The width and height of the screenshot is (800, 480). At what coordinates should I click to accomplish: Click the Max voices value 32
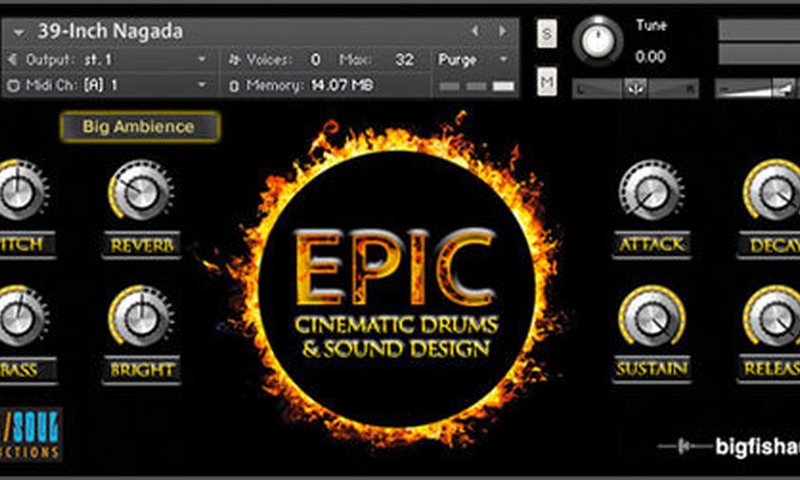point(404,60)
